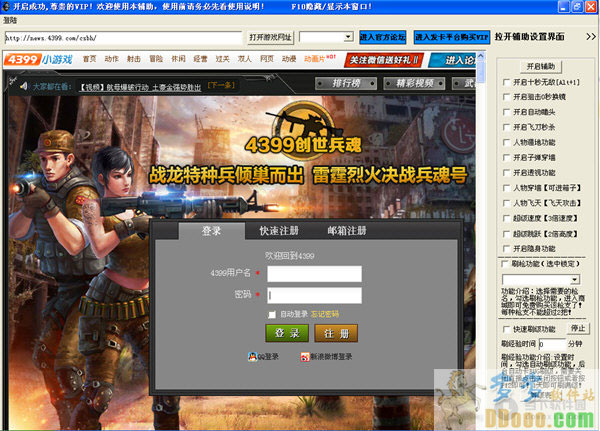This screenshot has width=600, height=431.
Task: Select 双人 category in nav bar
Action: click(x=245, y=59)
